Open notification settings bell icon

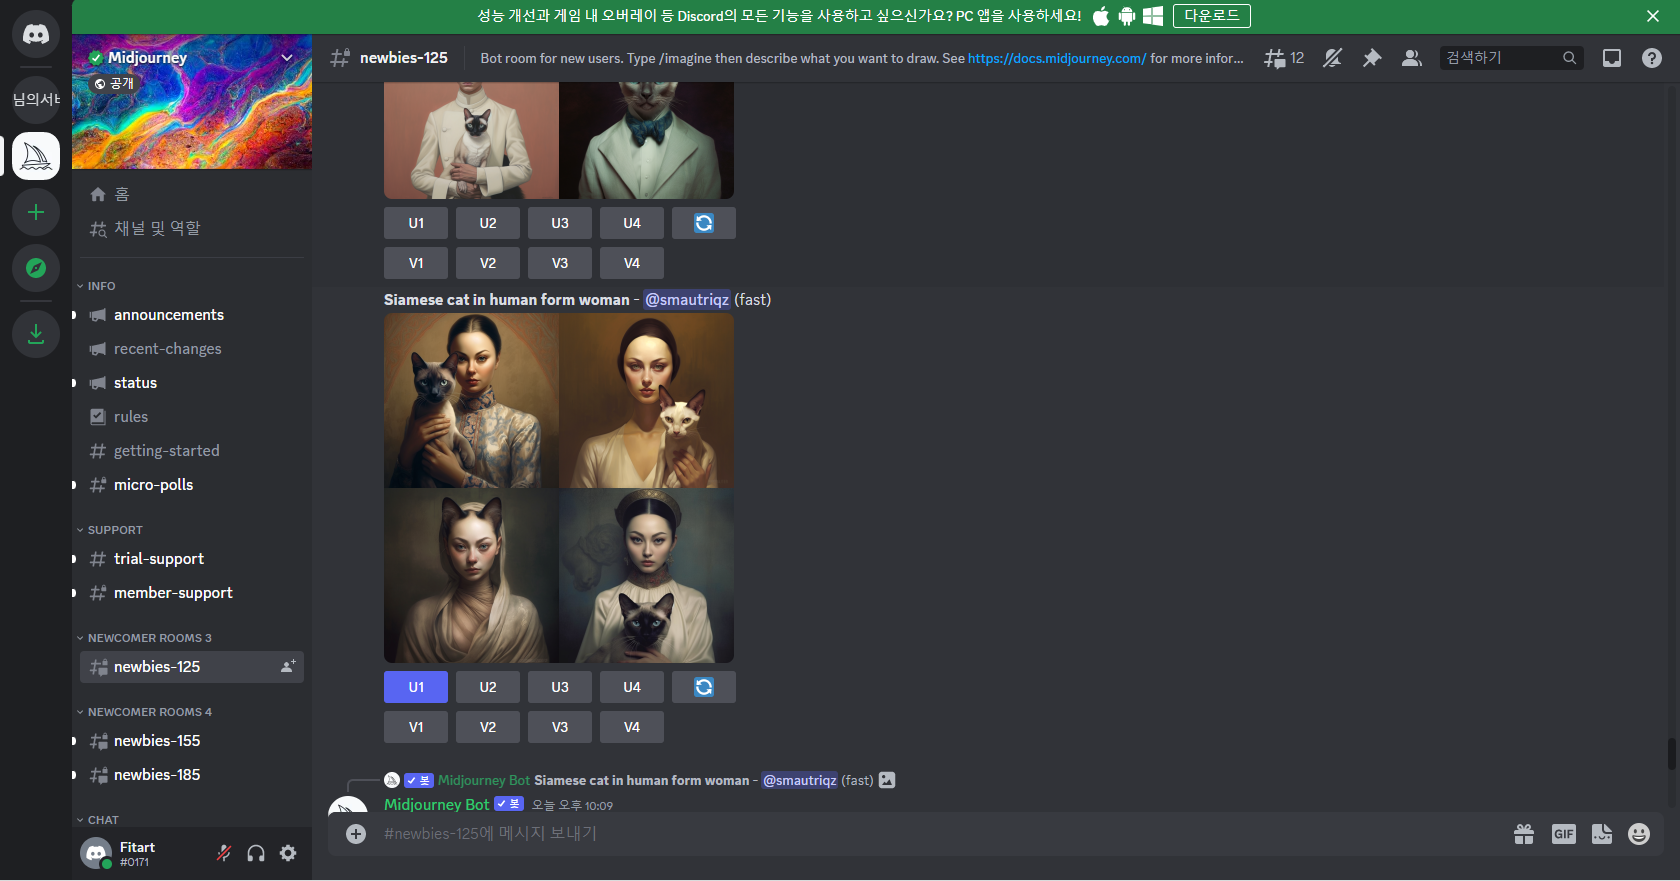(x=1332, y=58)
